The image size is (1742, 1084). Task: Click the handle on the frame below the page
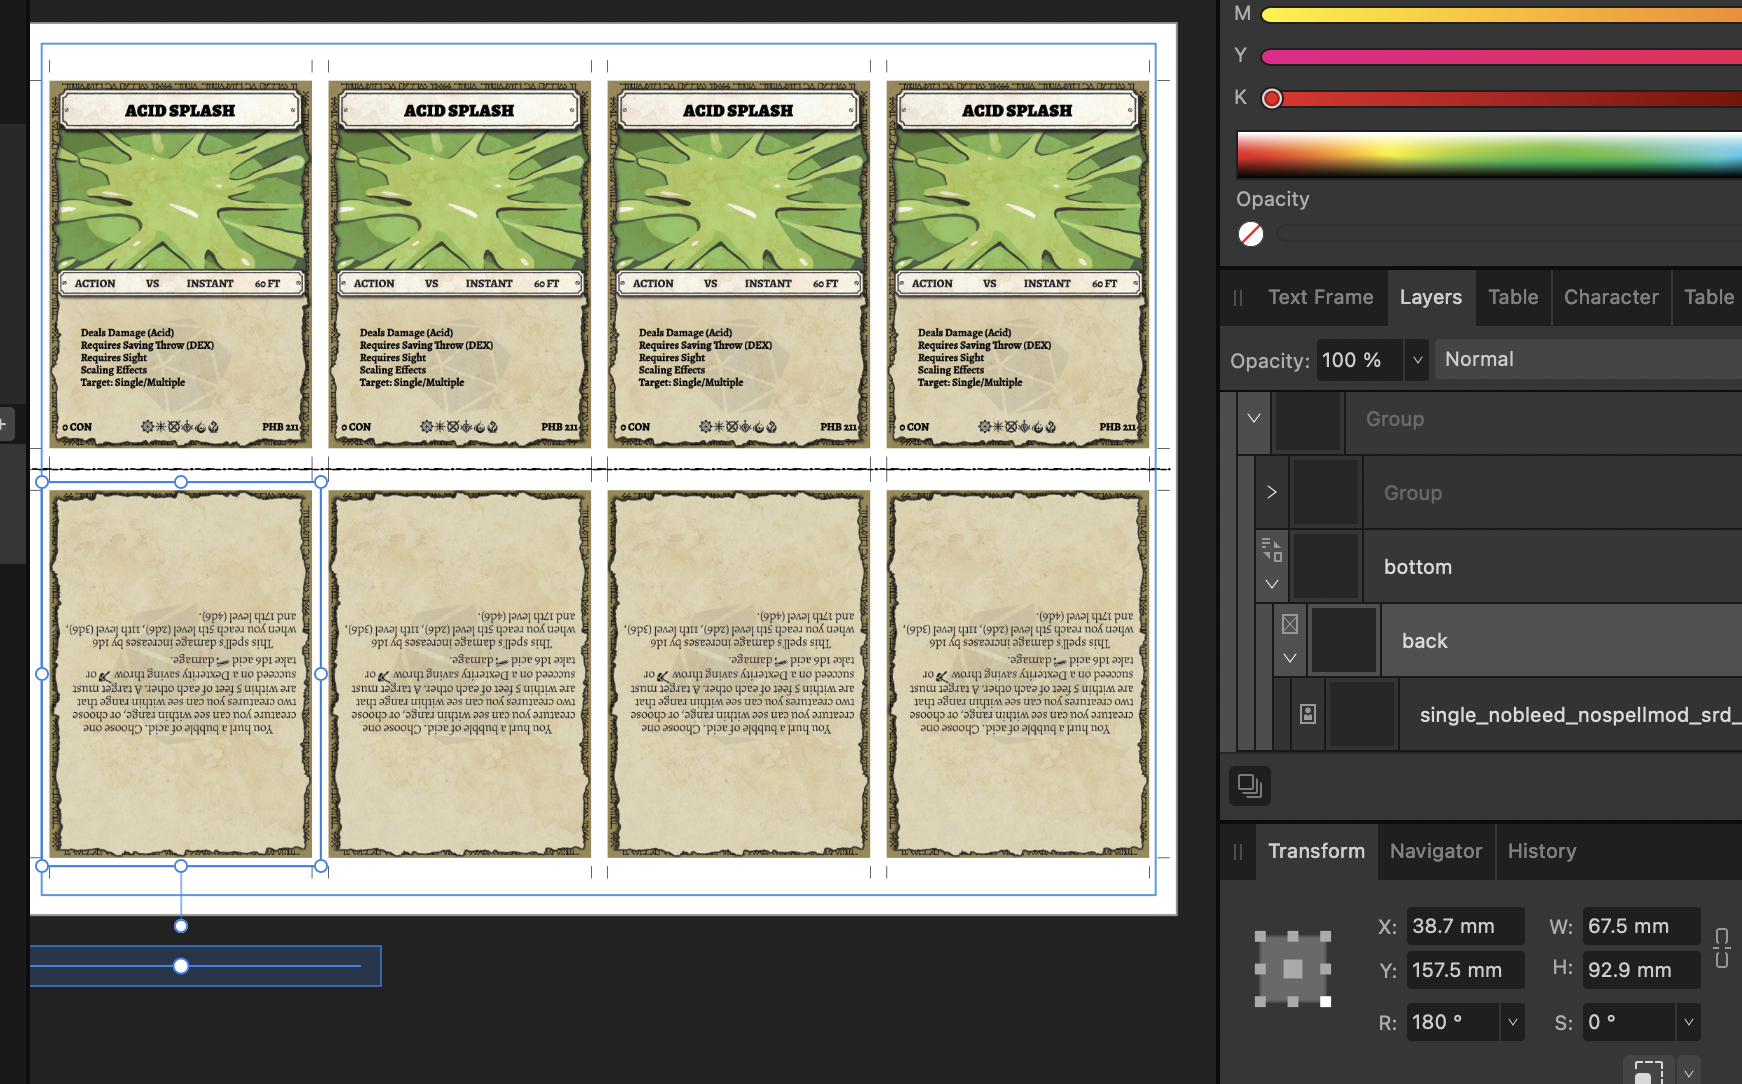pyautogui.click(x=181, y=966)
